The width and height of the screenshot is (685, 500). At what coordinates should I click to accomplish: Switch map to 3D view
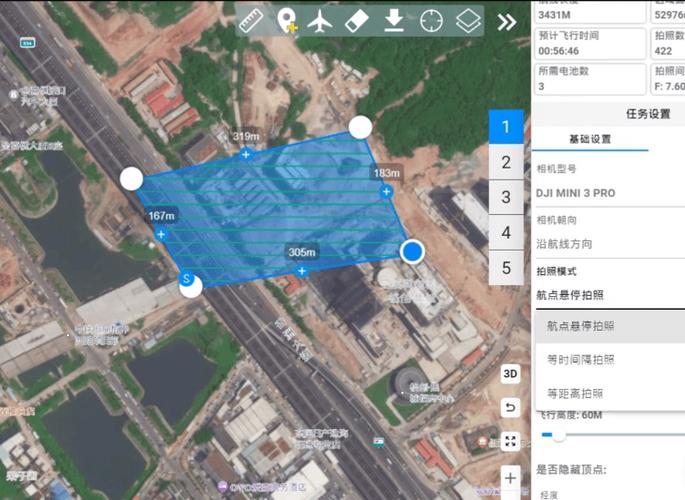point(510,374)
